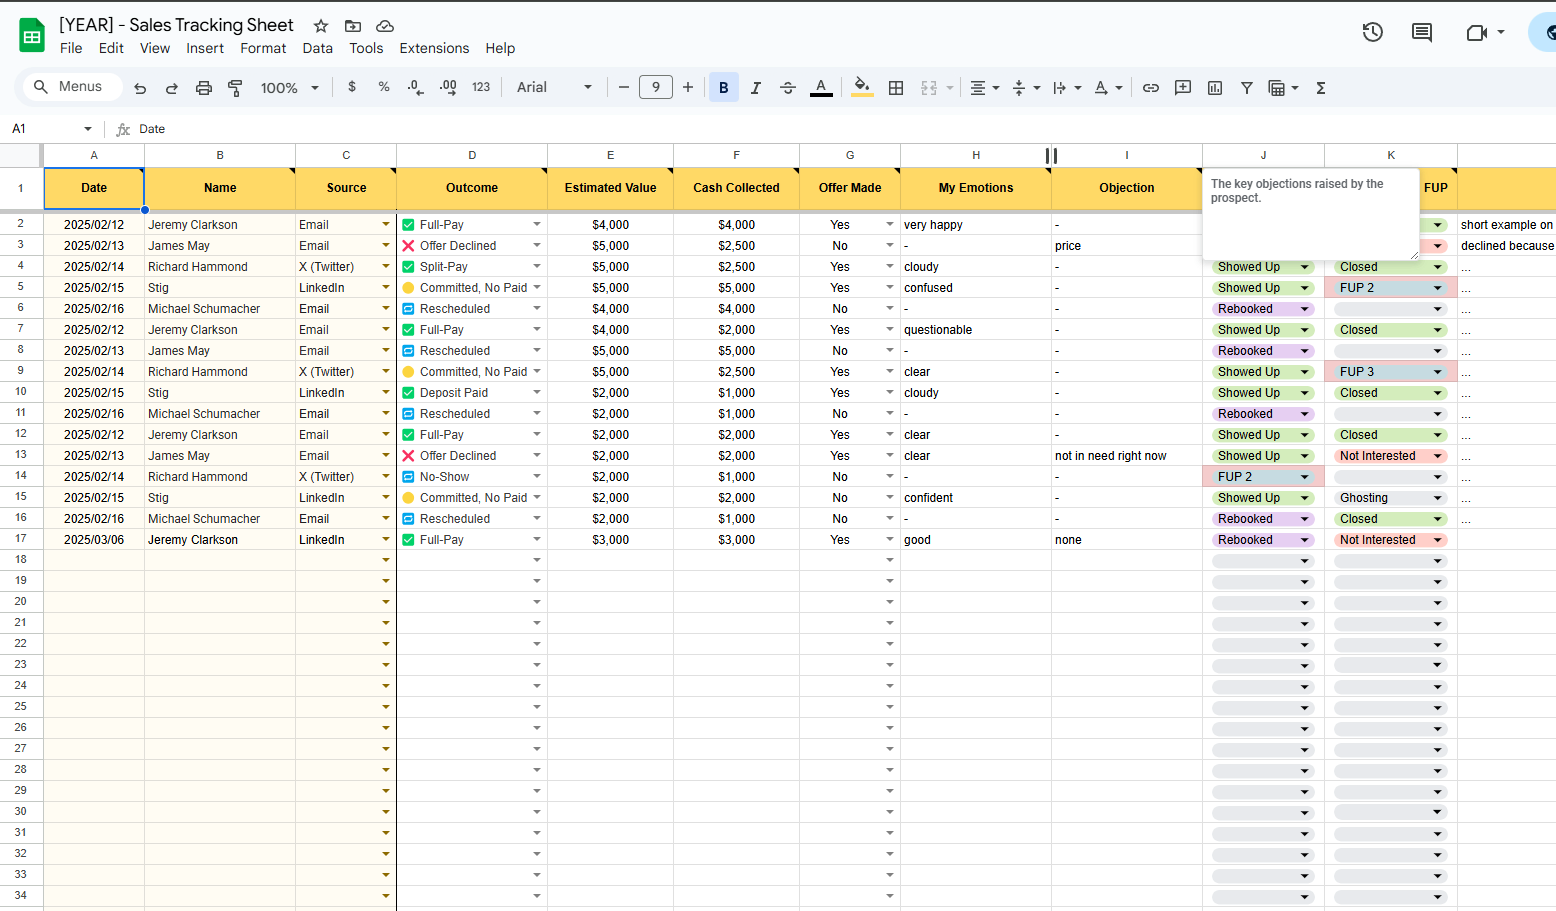Insert link using chain icon
Viewport: 1556px width, 911px height.
[x=1151, y=88]
